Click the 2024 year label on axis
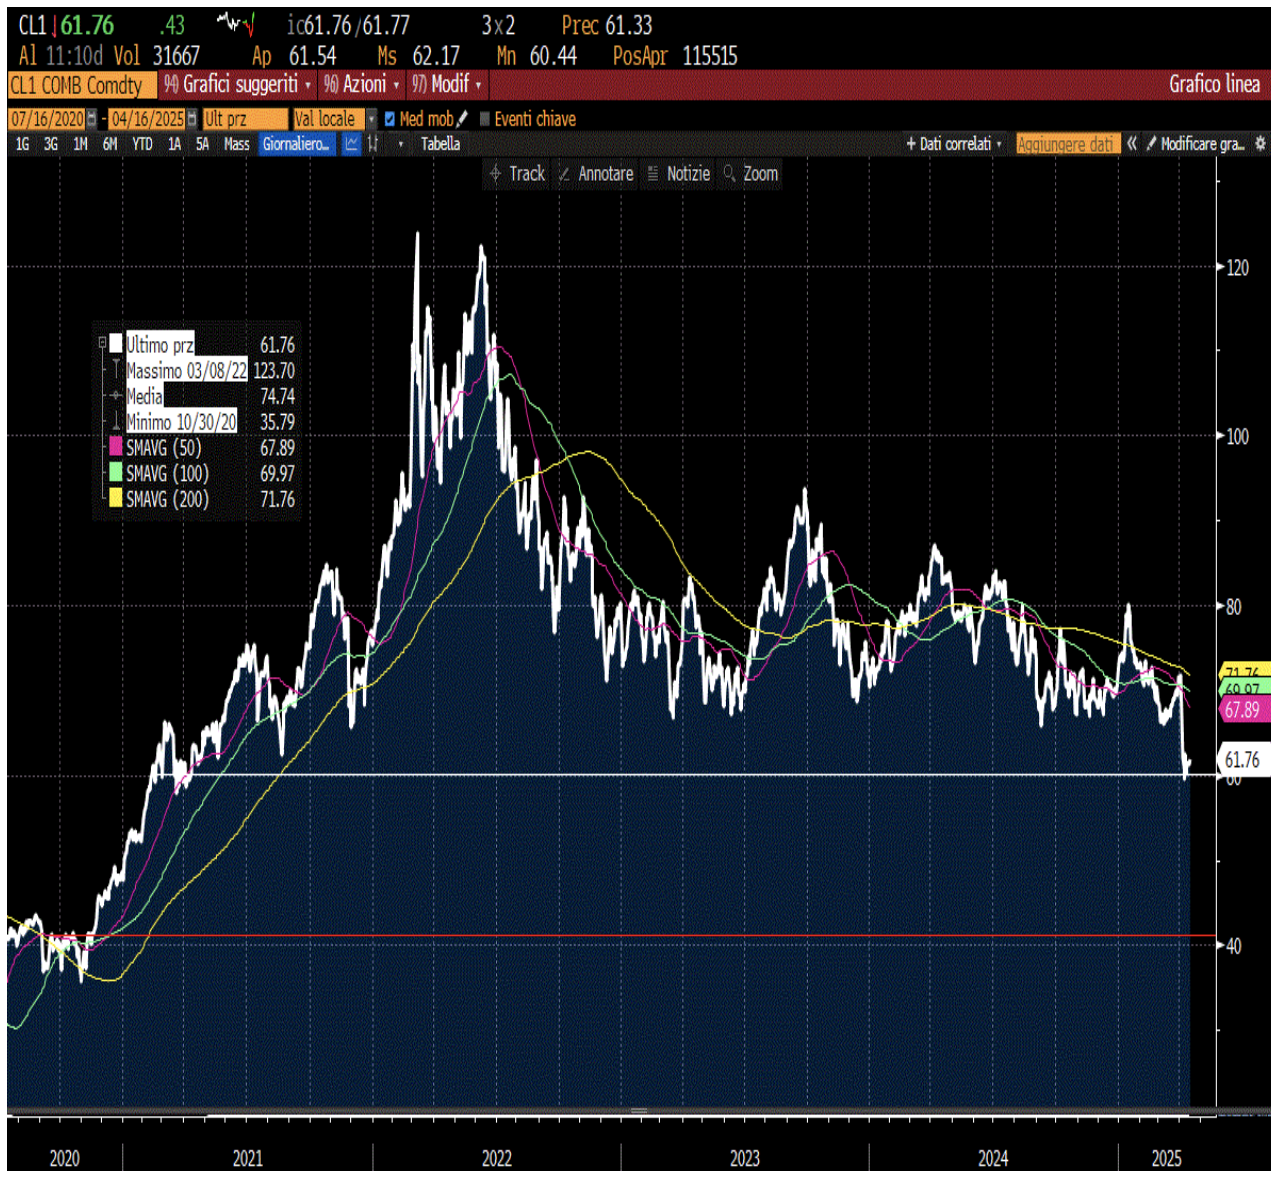1274x1178 pixels. (993, 1158)
